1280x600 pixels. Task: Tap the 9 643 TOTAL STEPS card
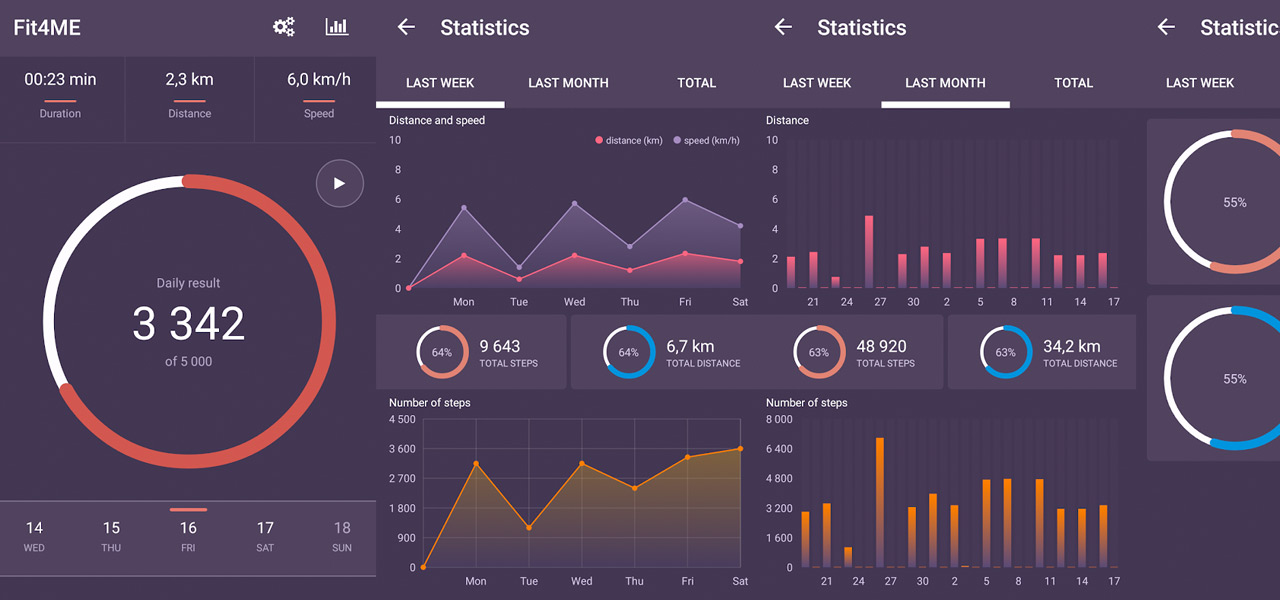click(470, 352)
